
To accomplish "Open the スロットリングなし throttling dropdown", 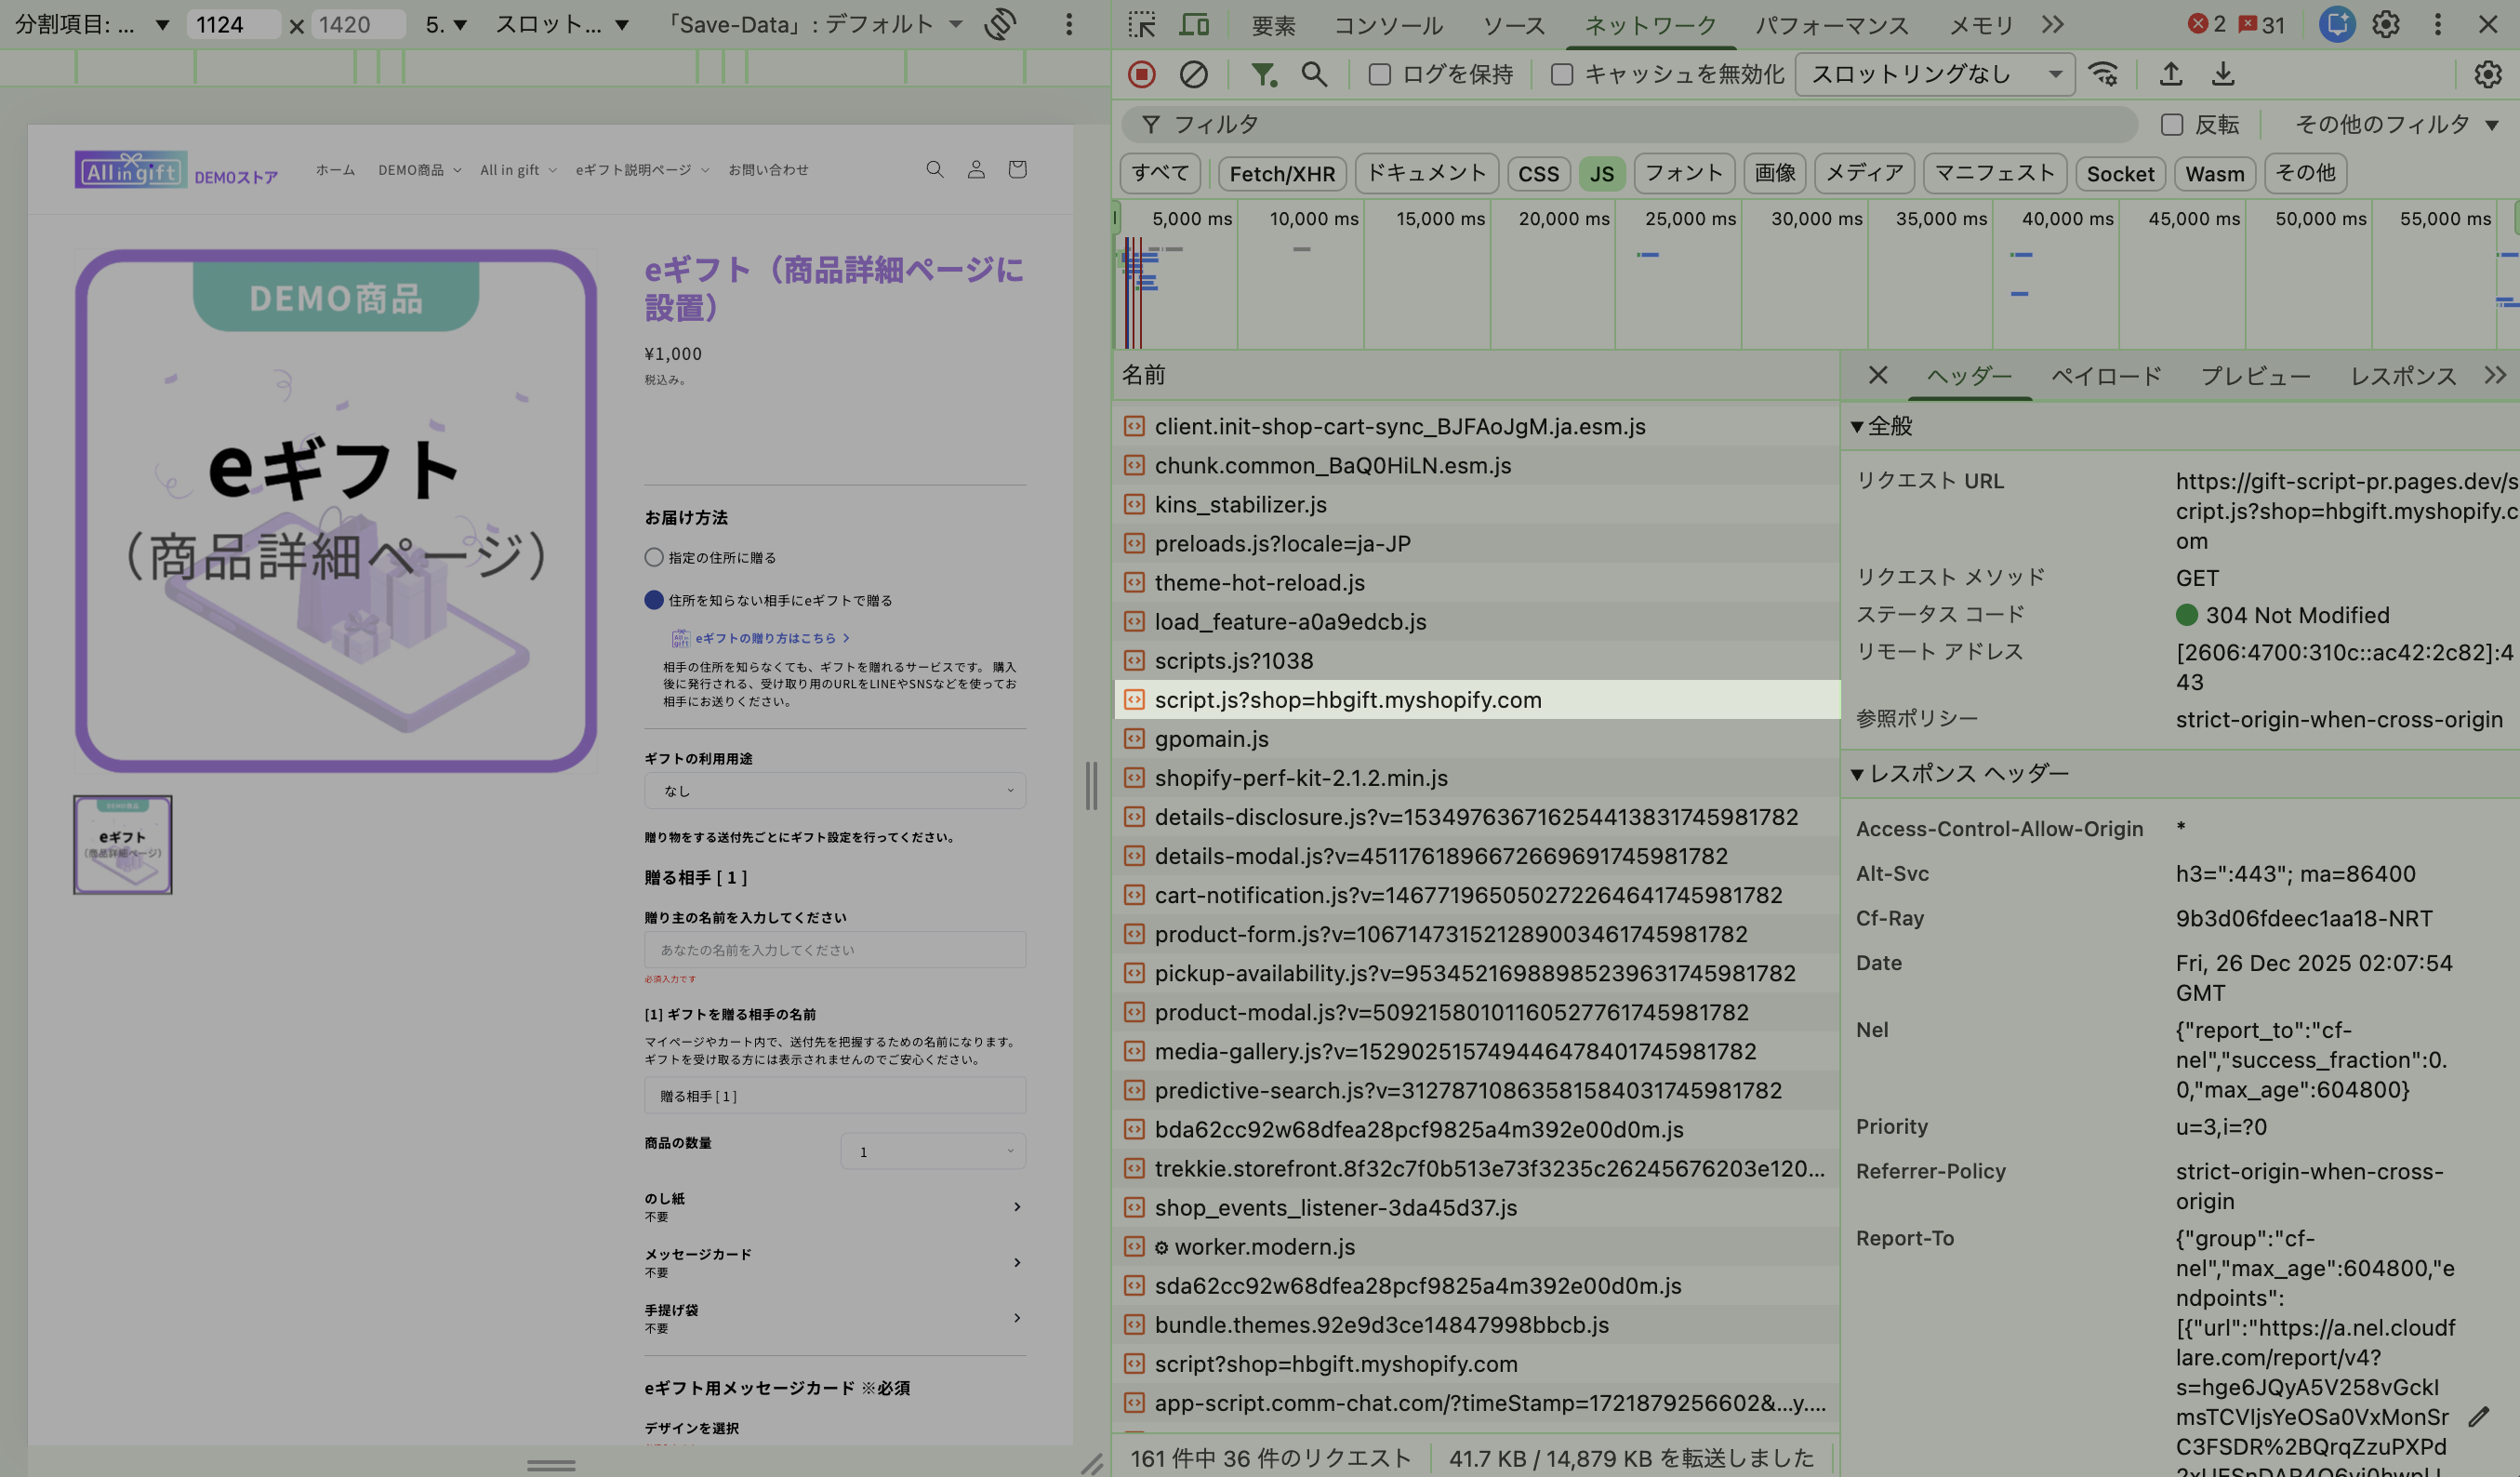I will coord(1934,74).
